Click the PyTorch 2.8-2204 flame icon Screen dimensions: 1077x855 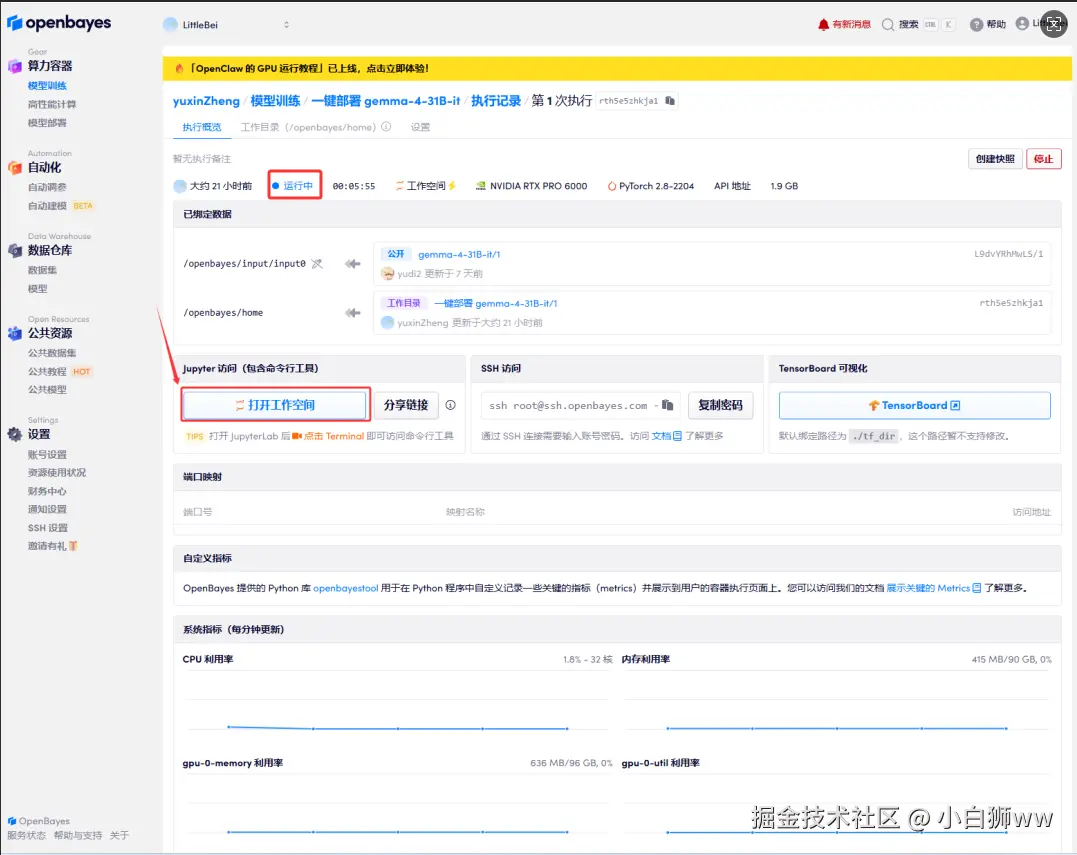click(611, 186)
